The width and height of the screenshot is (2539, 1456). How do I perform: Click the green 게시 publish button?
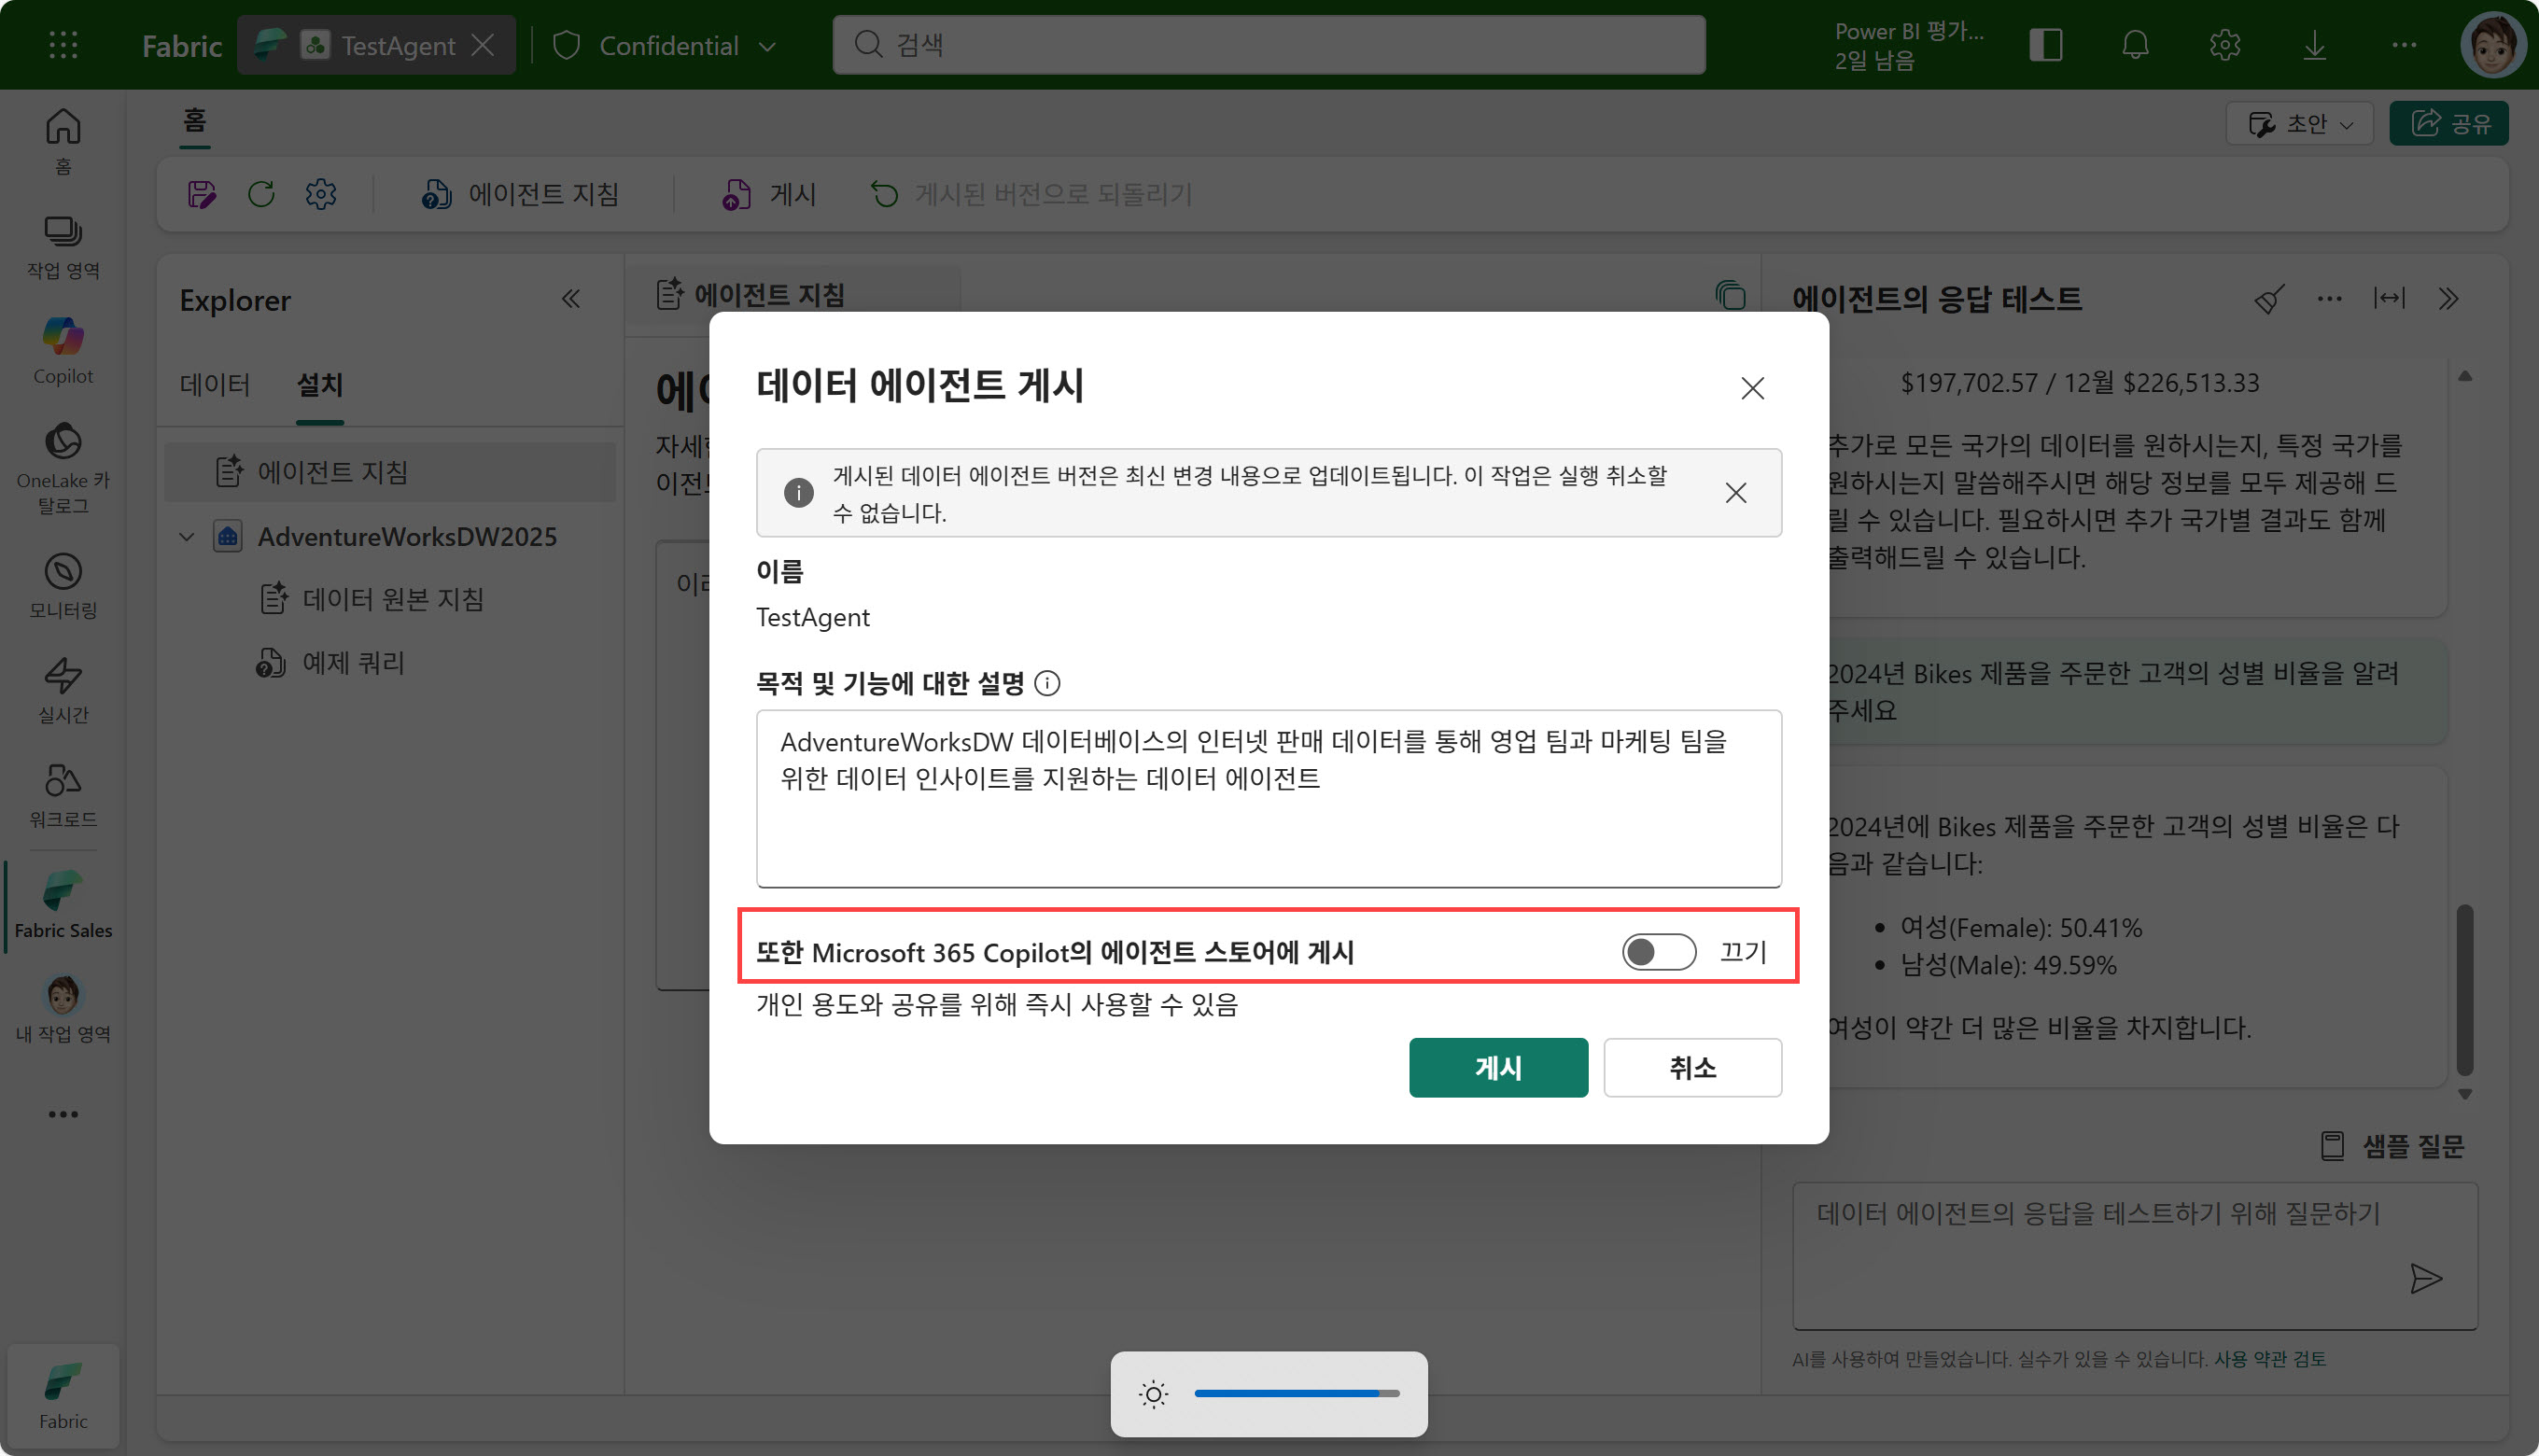(1497, 1067)
